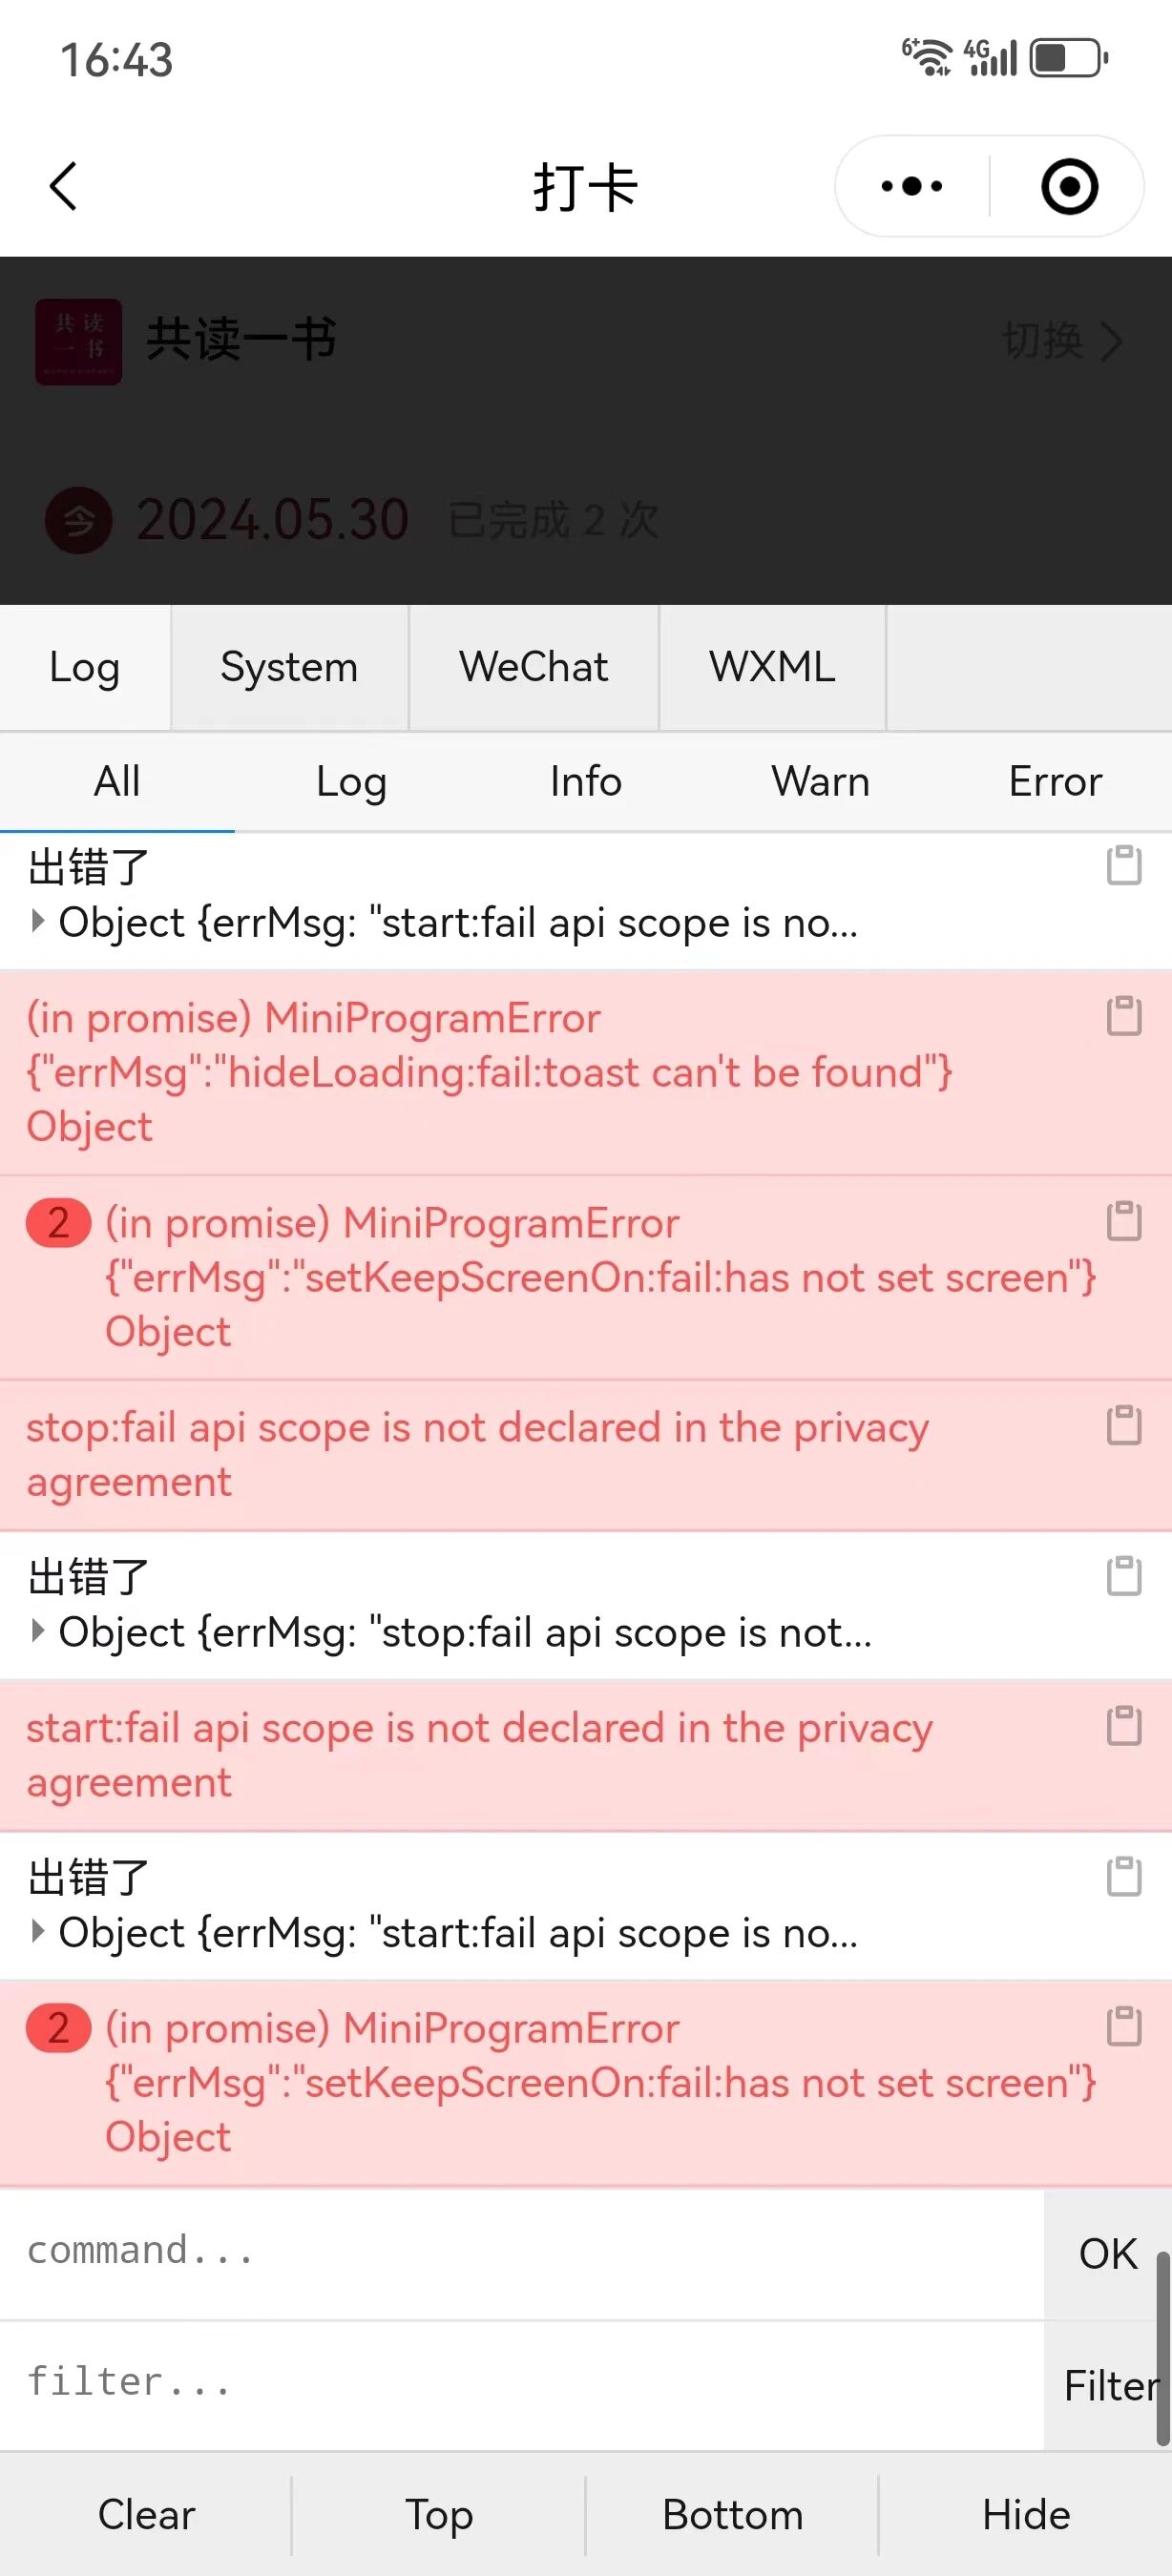1172x2576 pixels.
Task: Clear the console logs
Action: pos(146,2514)
